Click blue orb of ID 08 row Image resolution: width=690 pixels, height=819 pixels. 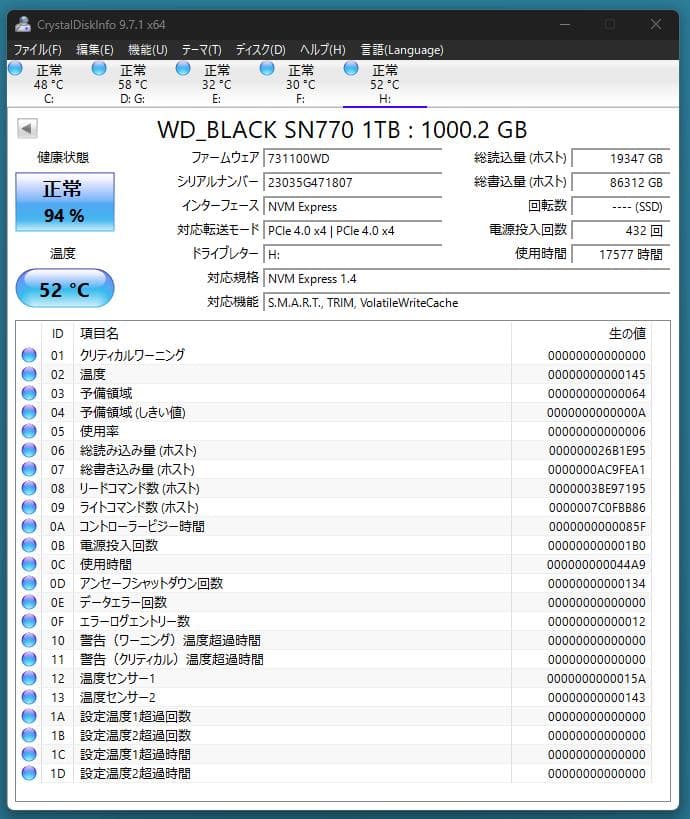[29, 488]
